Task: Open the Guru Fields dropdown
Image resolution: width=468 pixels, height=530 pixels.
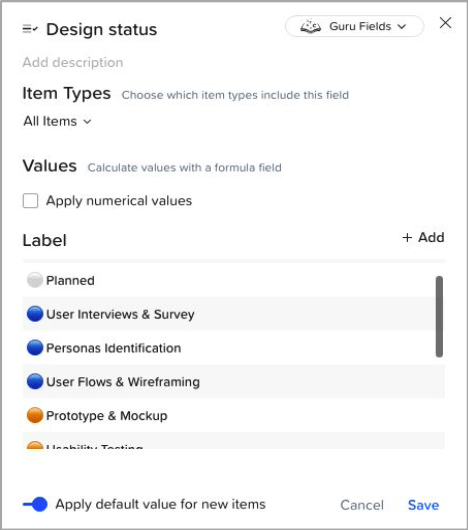Action: [354, 26]
